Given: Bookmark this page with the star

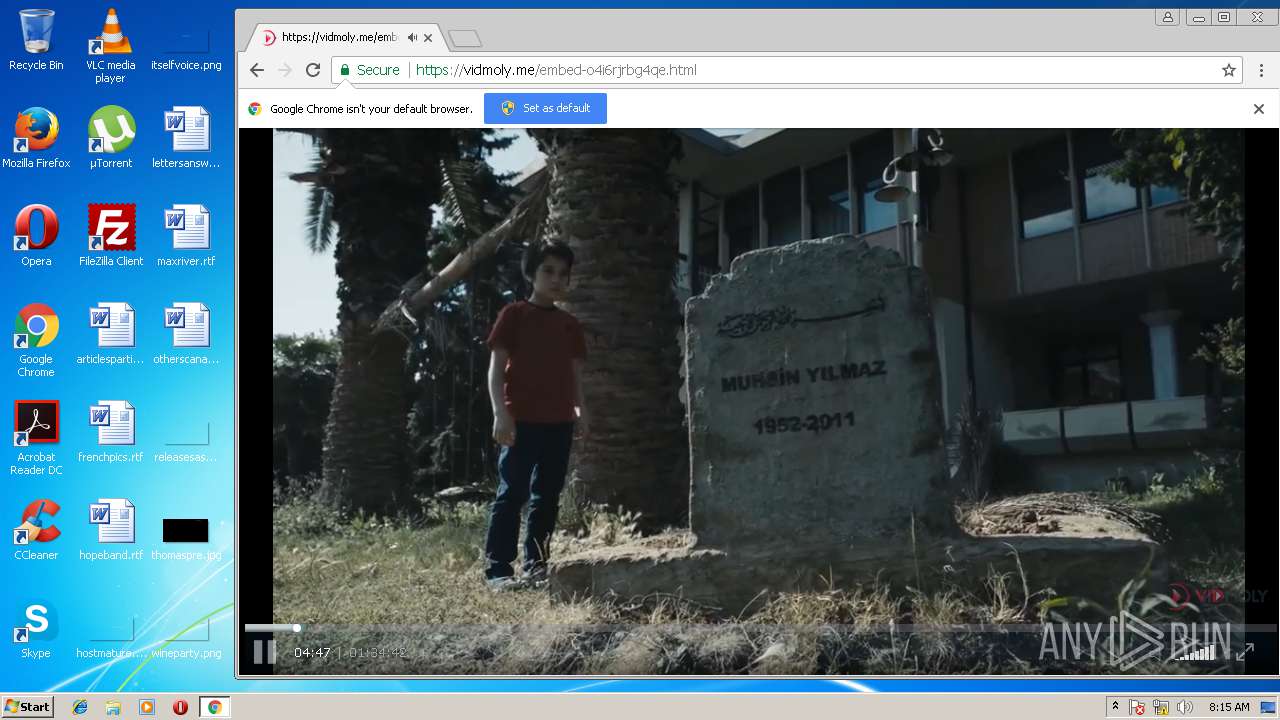Looking at the screenshot, I should point(1229,70).
